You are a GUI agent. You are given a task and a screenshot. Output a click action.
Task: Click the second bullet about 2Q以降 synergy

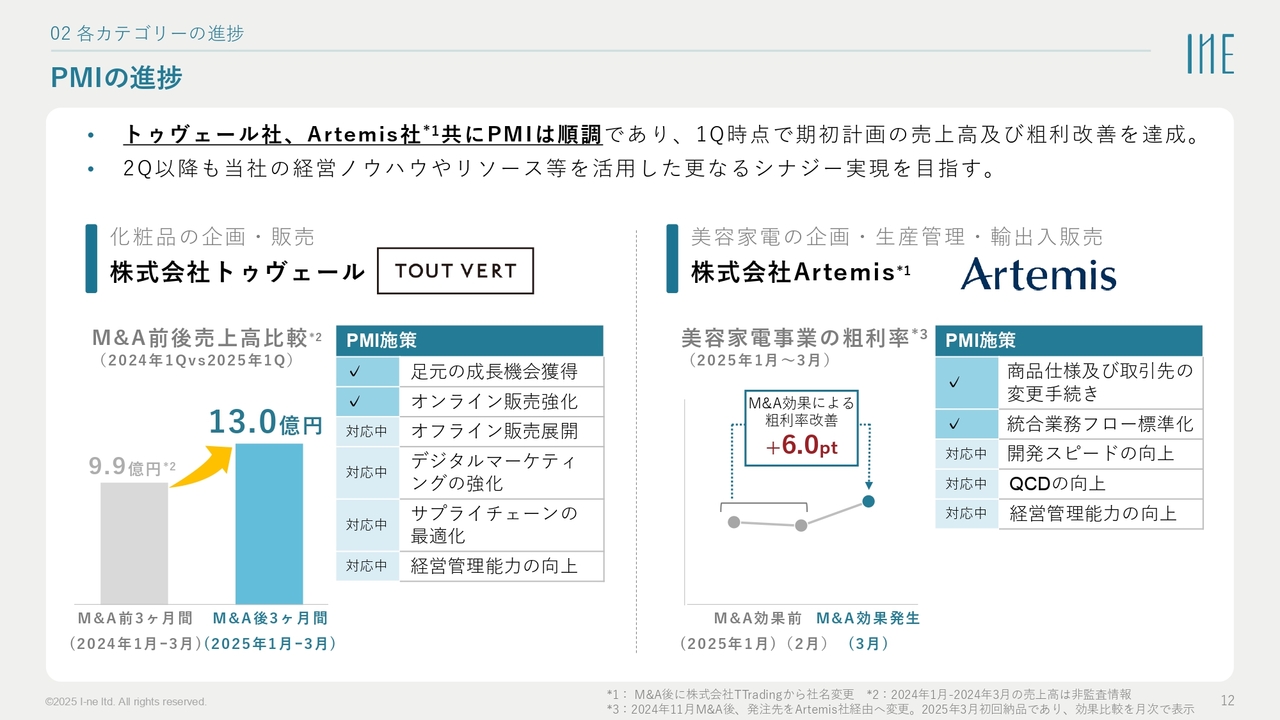pos(559,169)
